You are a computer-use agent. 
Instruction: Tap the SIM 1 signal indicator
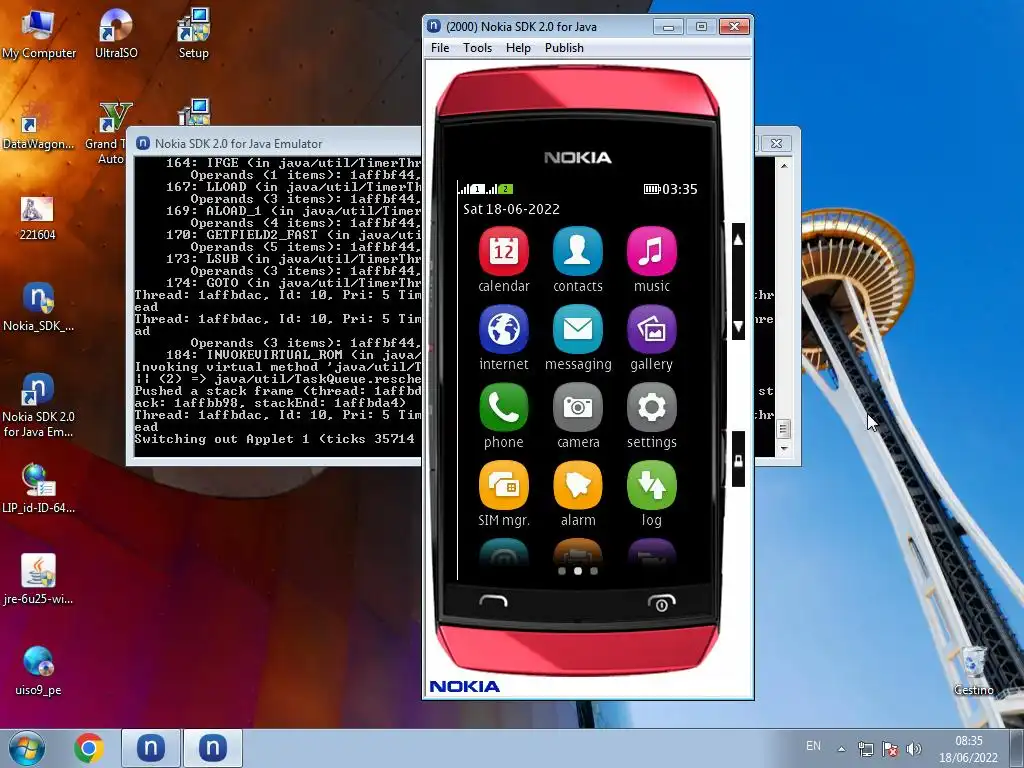coord(471,189)
